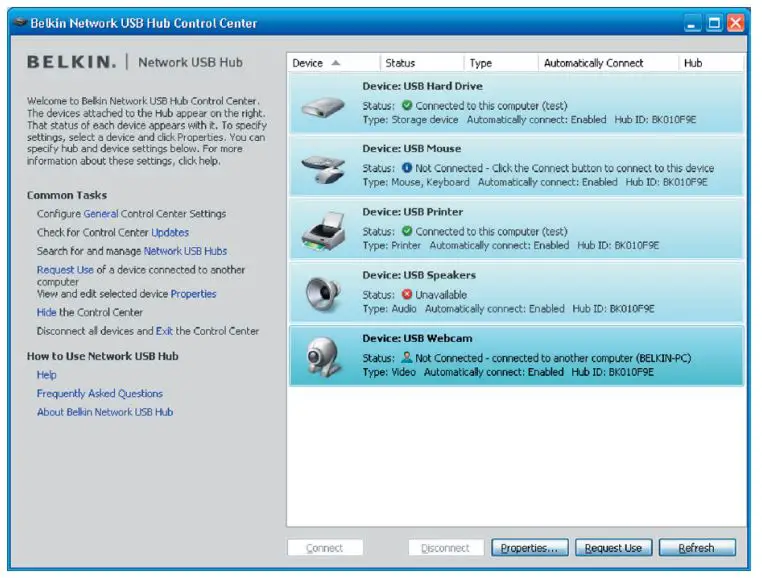Click webcam status 'connected to another computer (BELKIN-PC)'
The height and width of the screenshot is (578, 762).
point(591,358)
